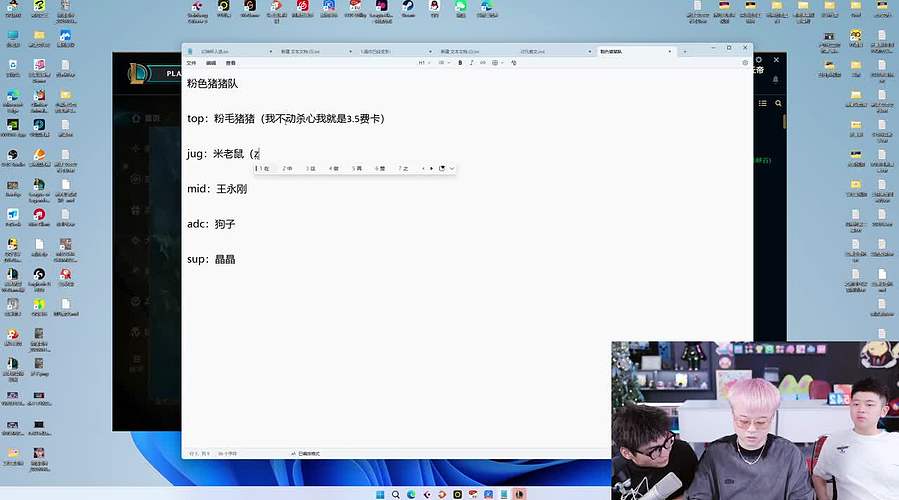Select IME candidate 2 中
This screenshot has height=500, width=899.
point(287,169)
